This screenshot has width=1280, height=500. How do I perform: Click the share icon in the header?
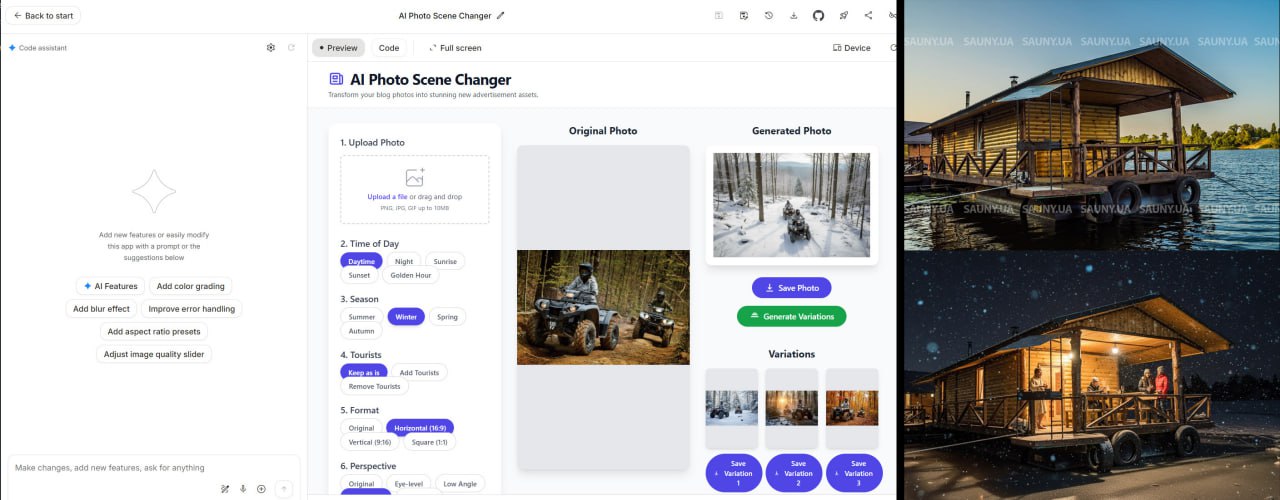[x=868, y=16]
